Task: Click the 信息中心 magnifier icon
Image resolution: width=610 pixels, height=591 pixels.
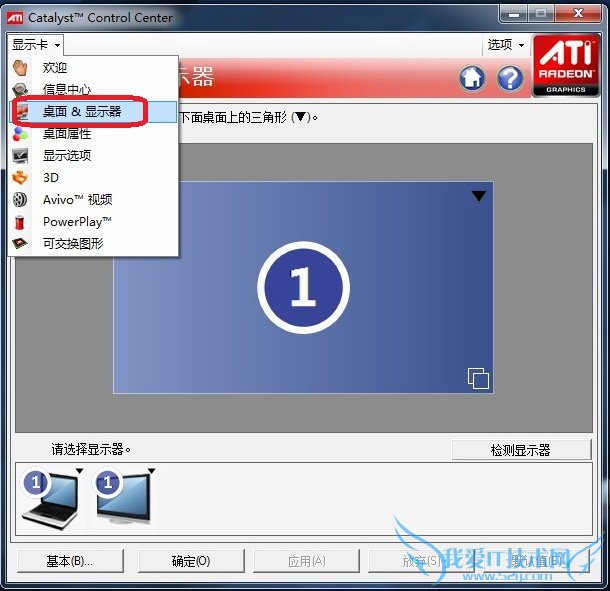Action: coord(20,89)
